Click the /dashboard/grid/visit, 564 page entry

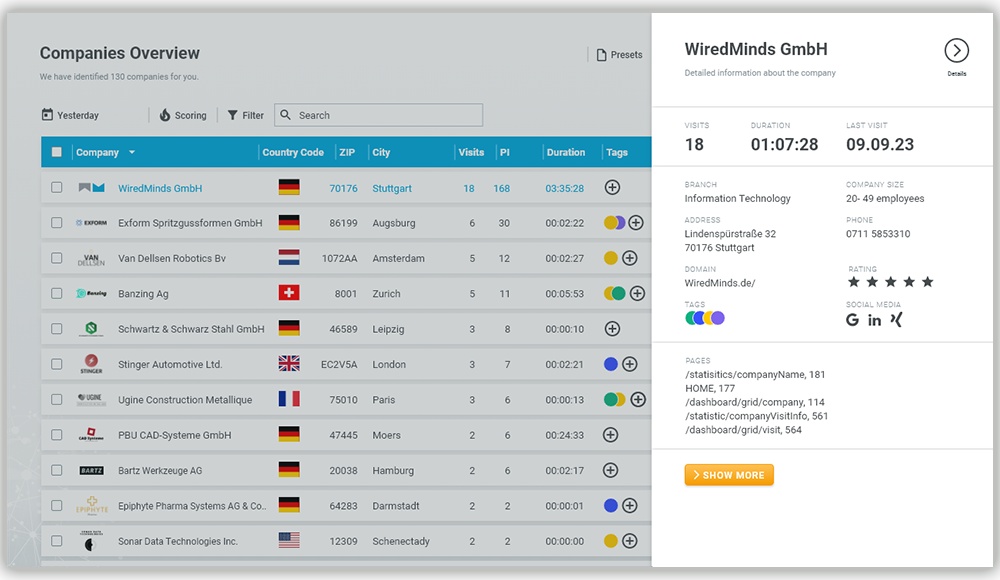[744, 429]
